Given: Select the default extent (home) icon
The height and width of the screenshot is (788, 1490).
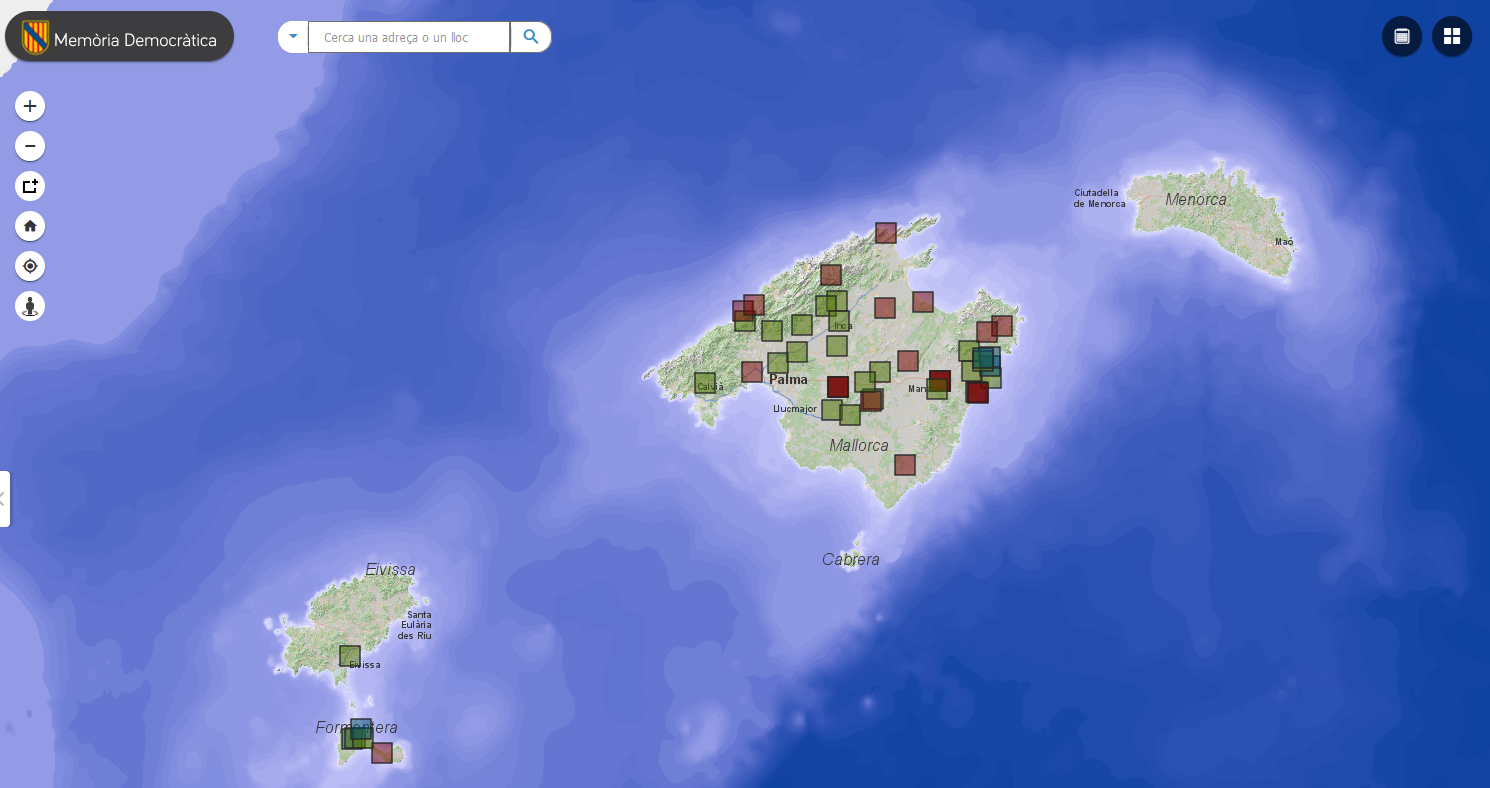Looking at the screenshot, I should tap(29, 225).
